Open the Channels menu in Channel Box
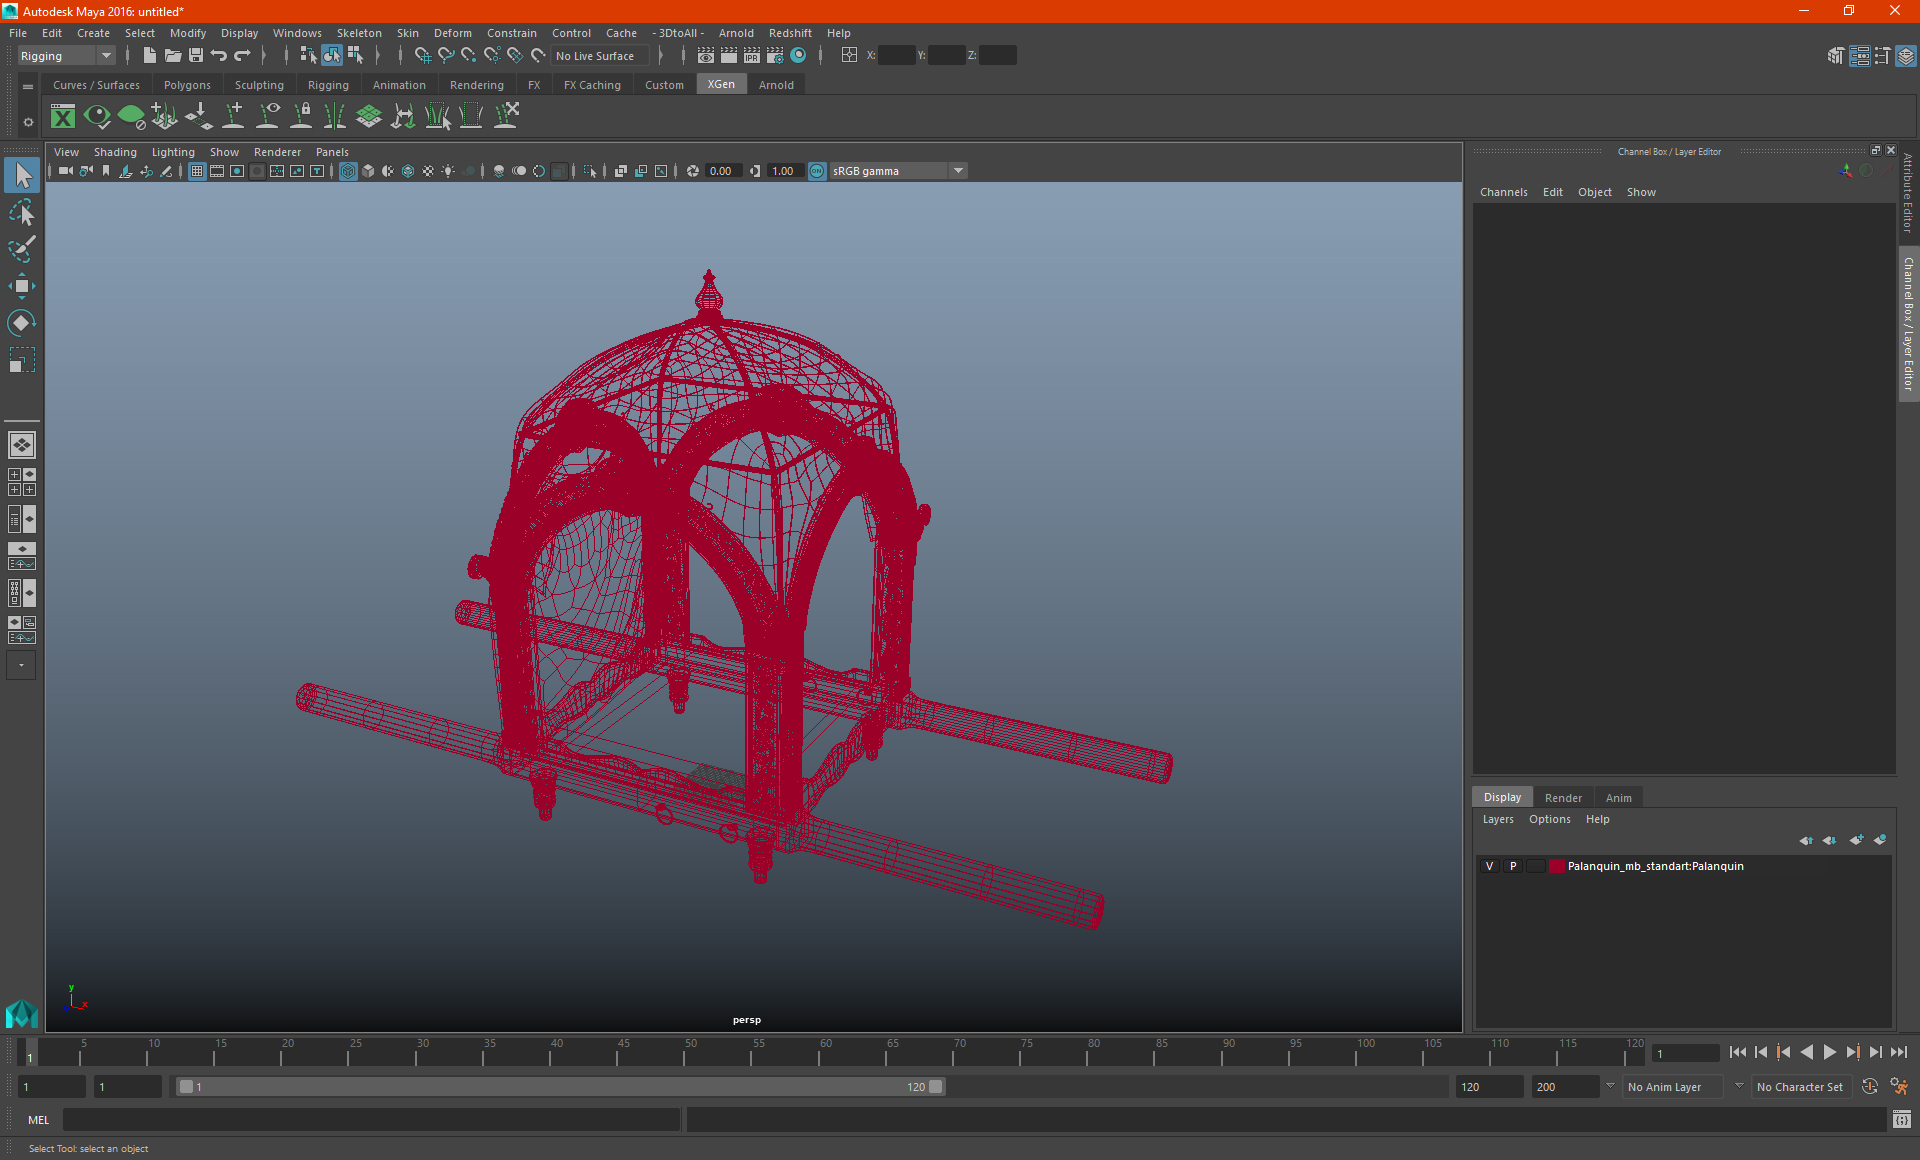 (1503, 192)
